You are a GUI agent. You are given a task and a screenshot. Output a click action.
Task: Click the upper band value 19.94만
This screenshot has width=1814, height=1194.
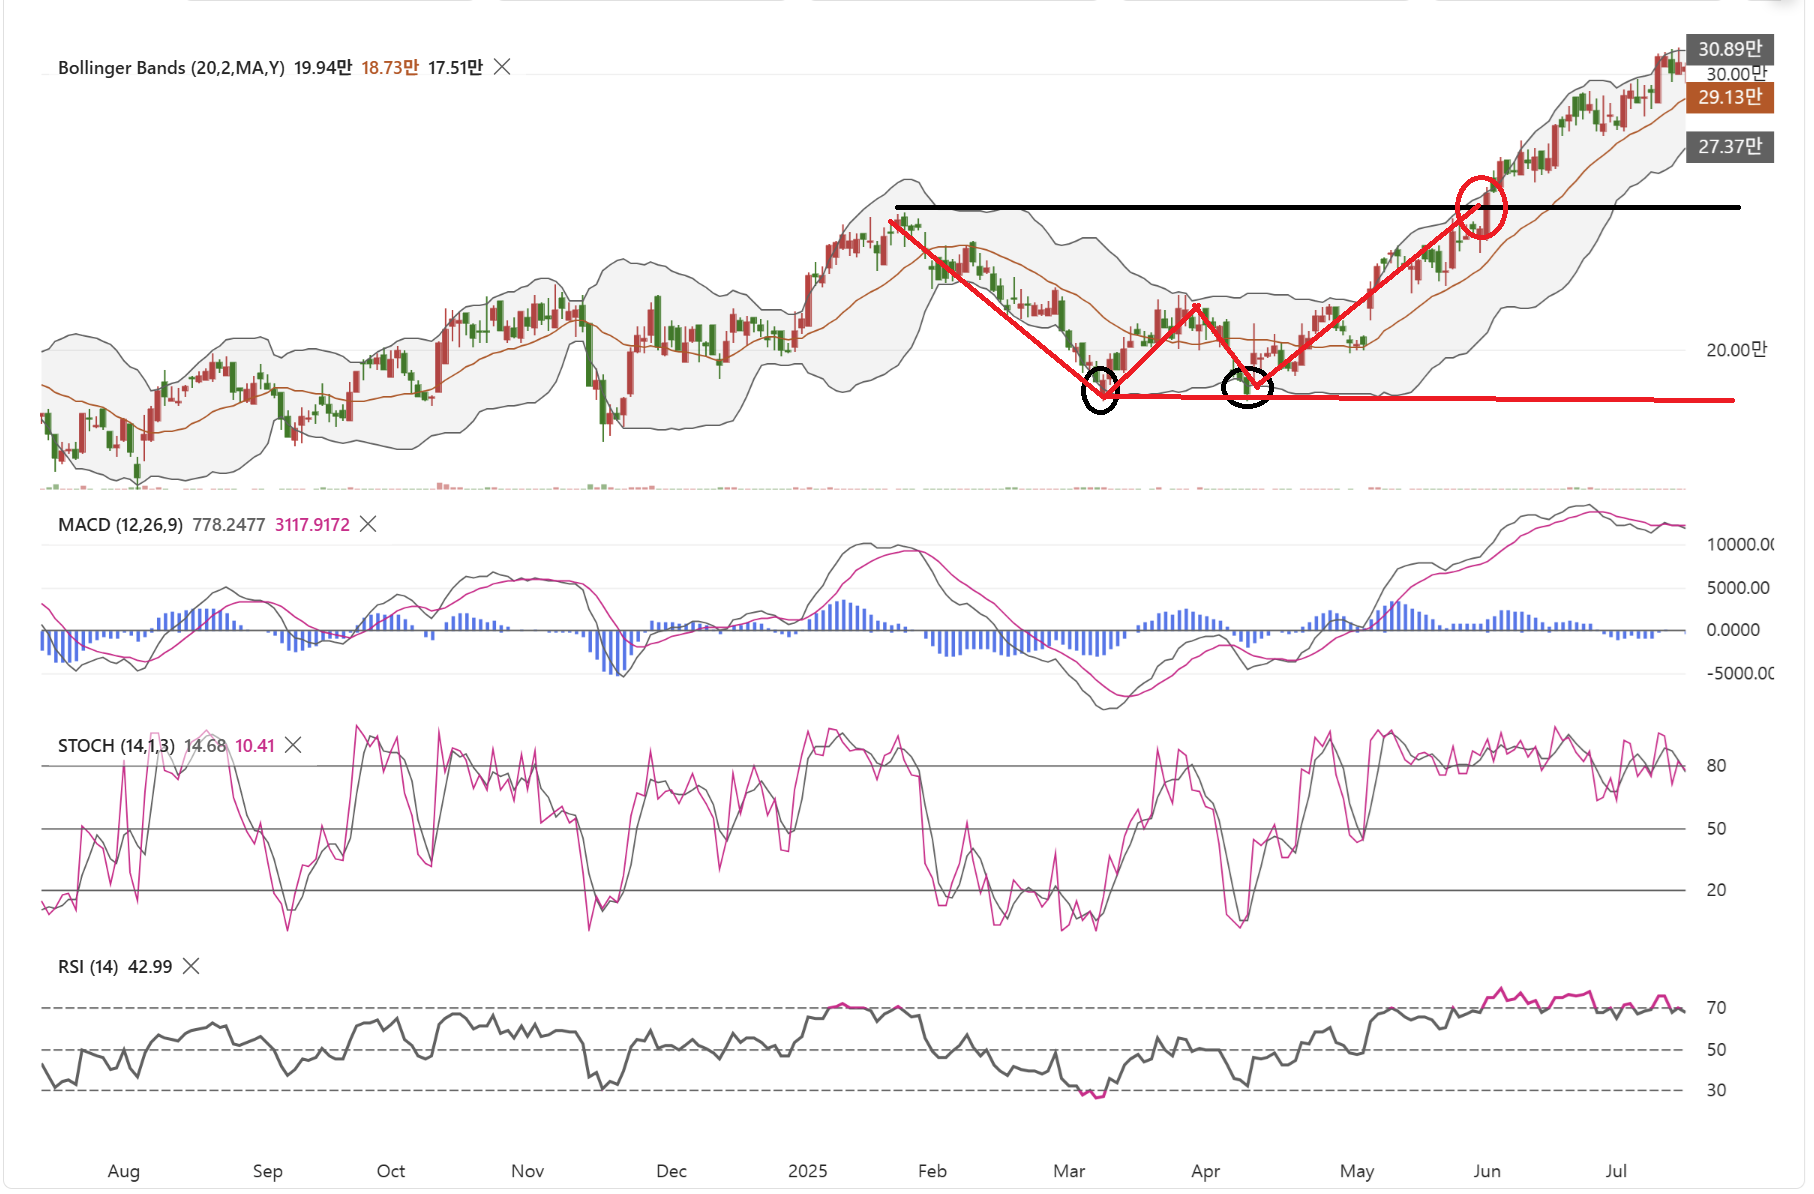[x=323, y=67]
